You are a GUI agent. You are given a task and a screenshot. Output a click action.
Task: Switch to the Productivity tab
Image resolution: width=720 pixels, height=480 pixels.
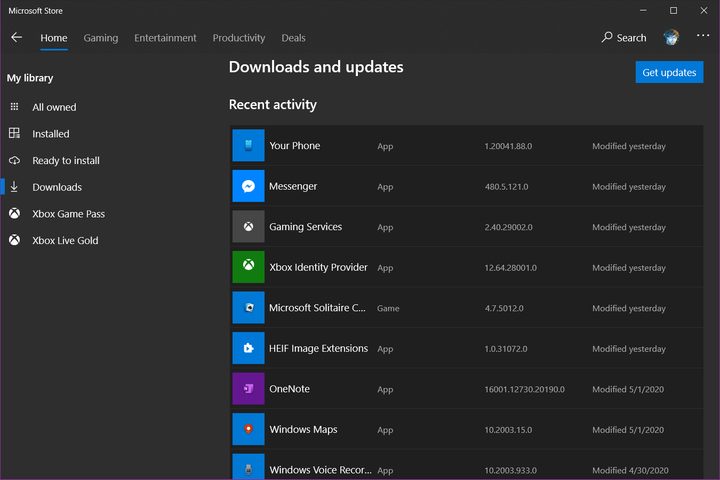239,38
